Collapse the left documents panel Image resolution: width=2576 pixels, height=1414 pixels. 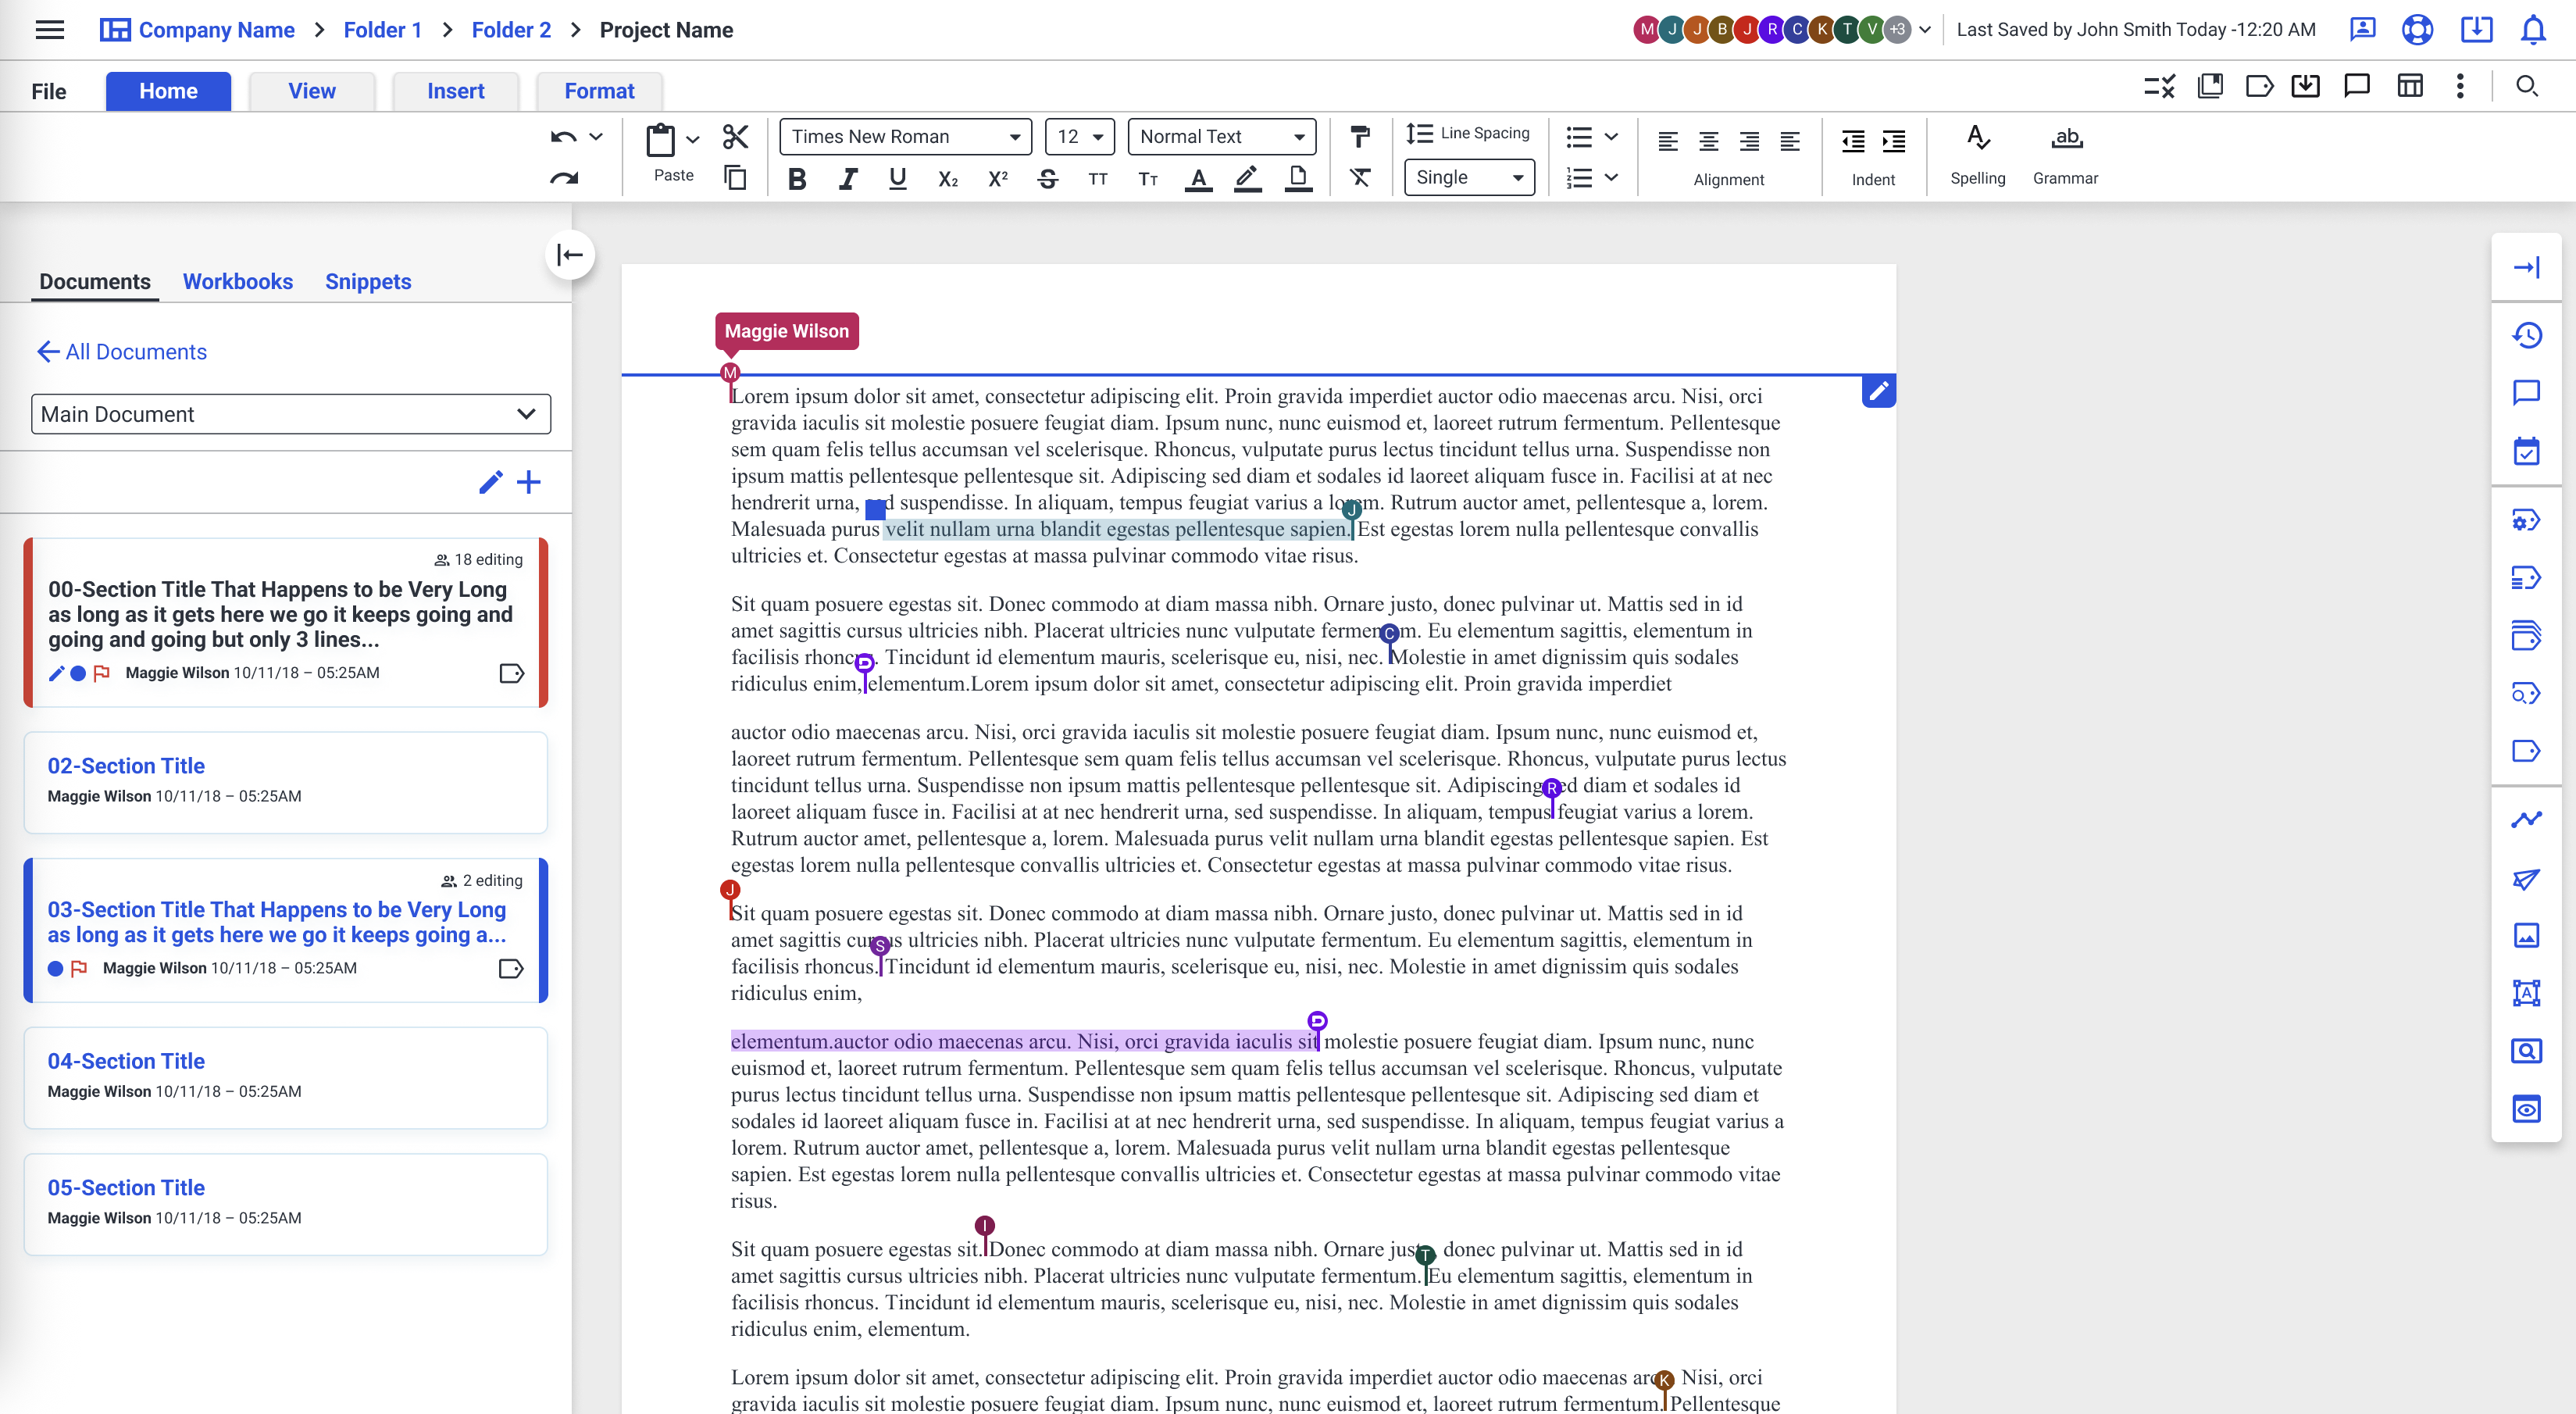pyautogui.click(x=570, y=255)
